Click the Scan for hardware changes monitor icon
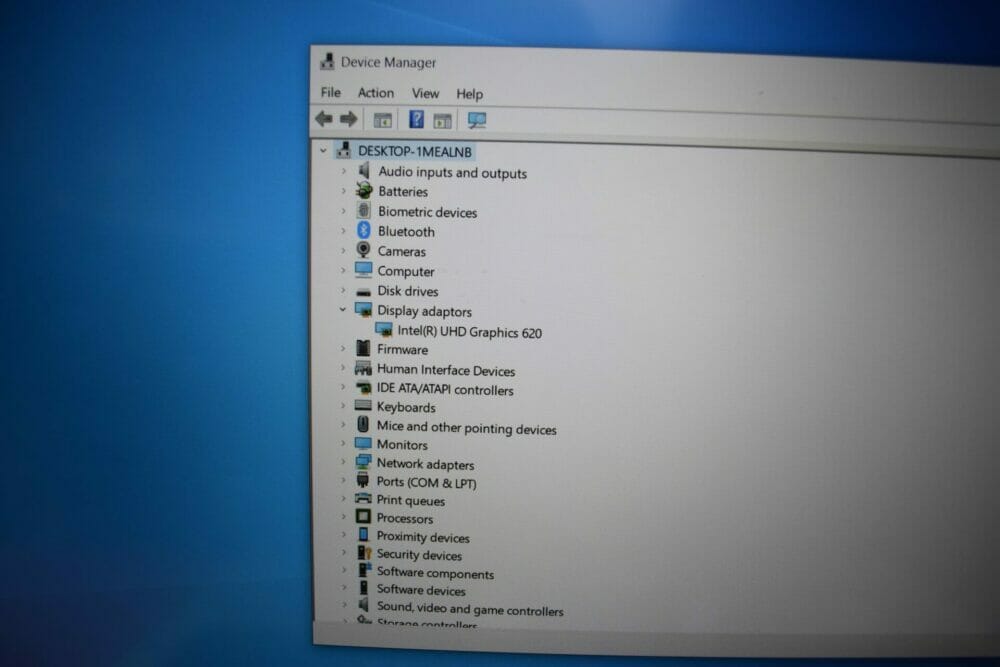 (x=476, y=121)
